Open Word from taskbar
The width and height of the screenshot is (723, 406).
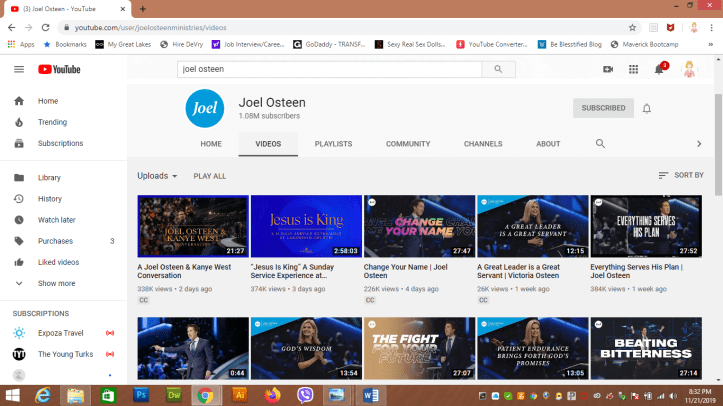click(371, 395)
